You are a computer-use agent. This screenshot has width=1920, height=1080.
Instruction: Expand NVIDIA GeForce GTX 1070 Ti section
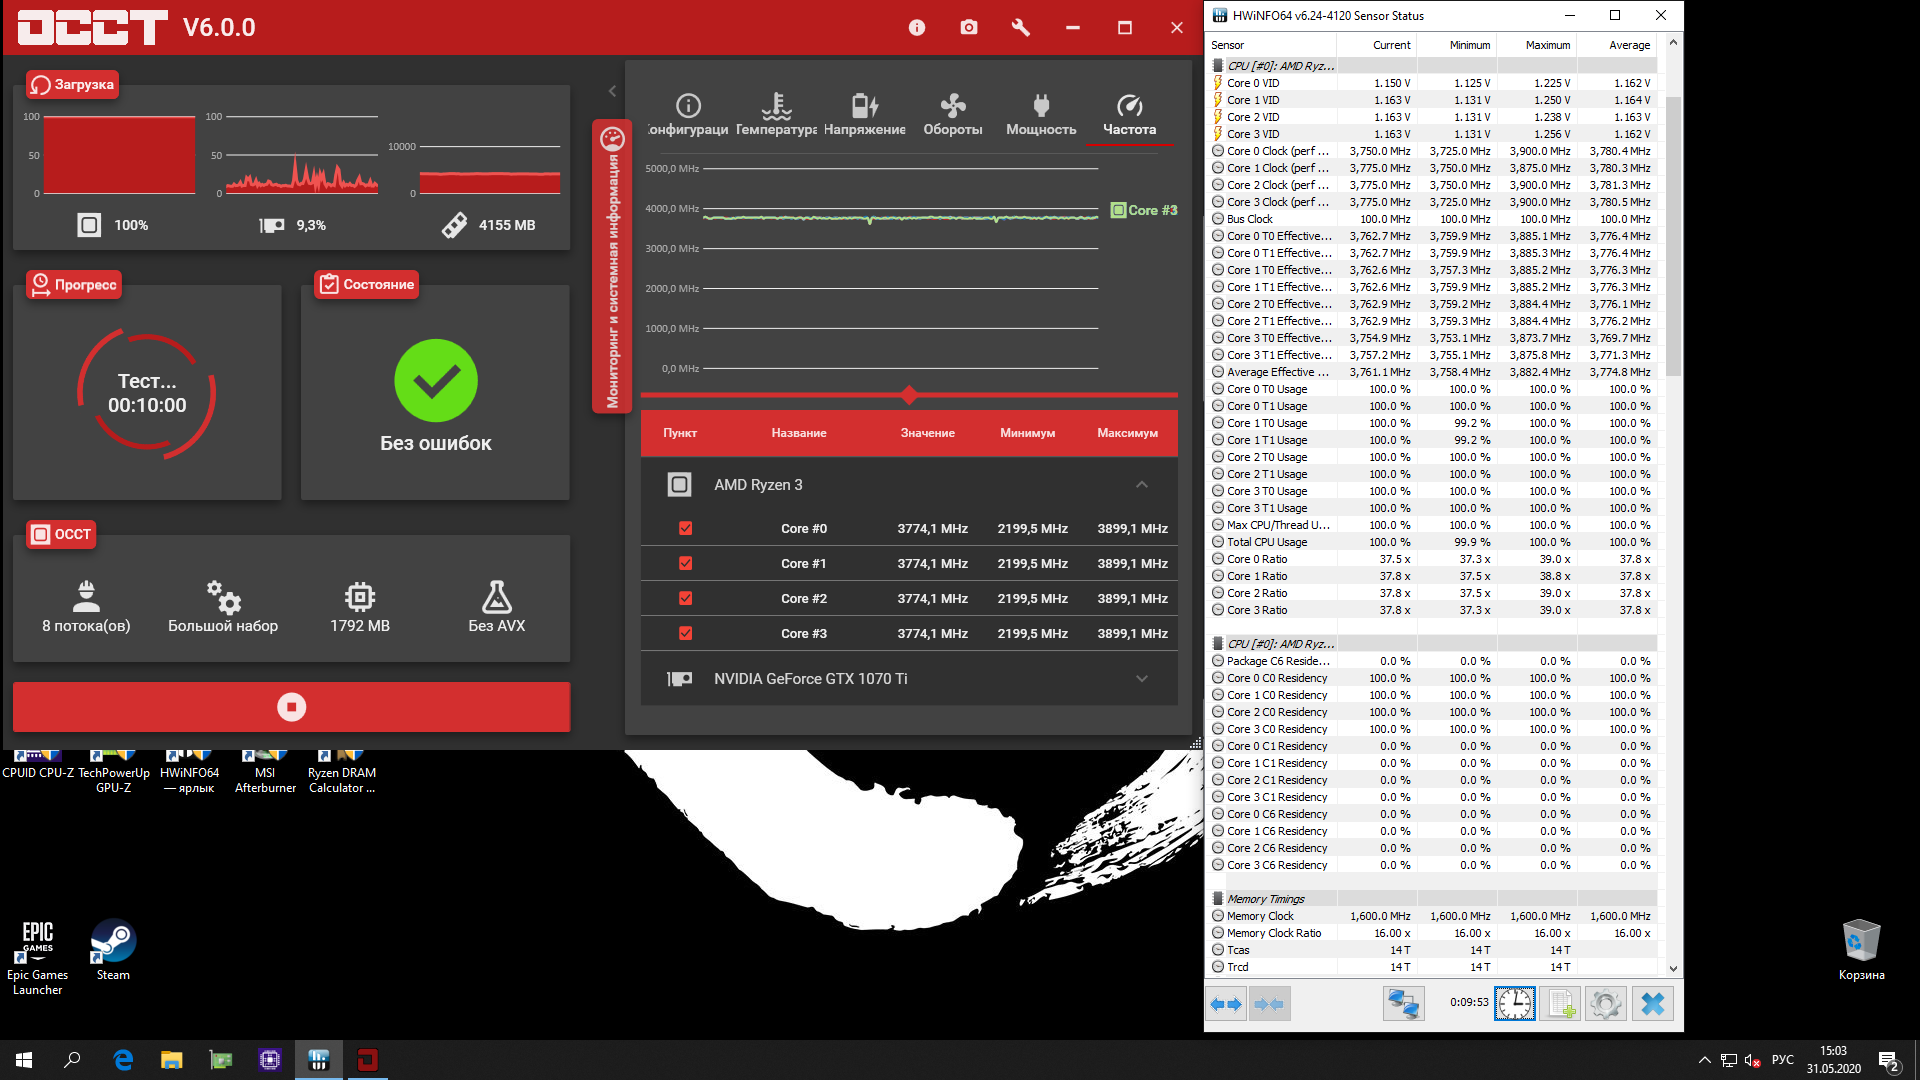coord(1141,679)
